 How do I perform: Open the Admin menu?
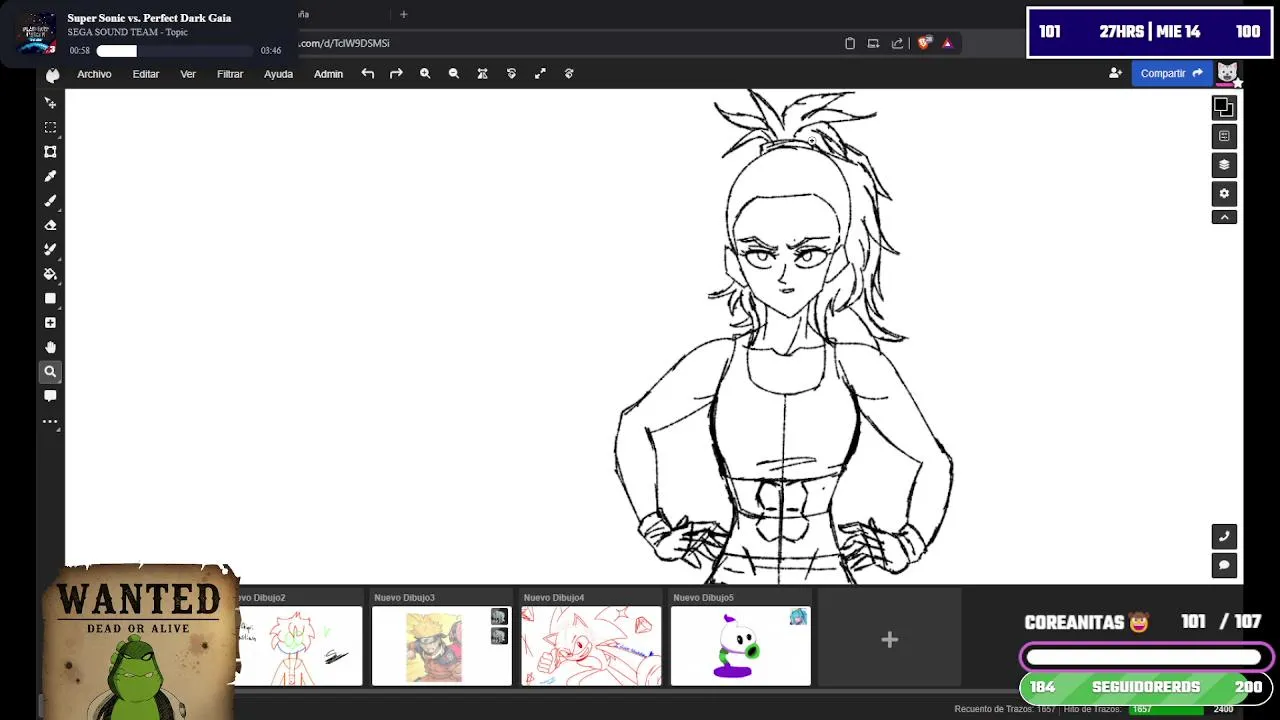coord(328,74)
